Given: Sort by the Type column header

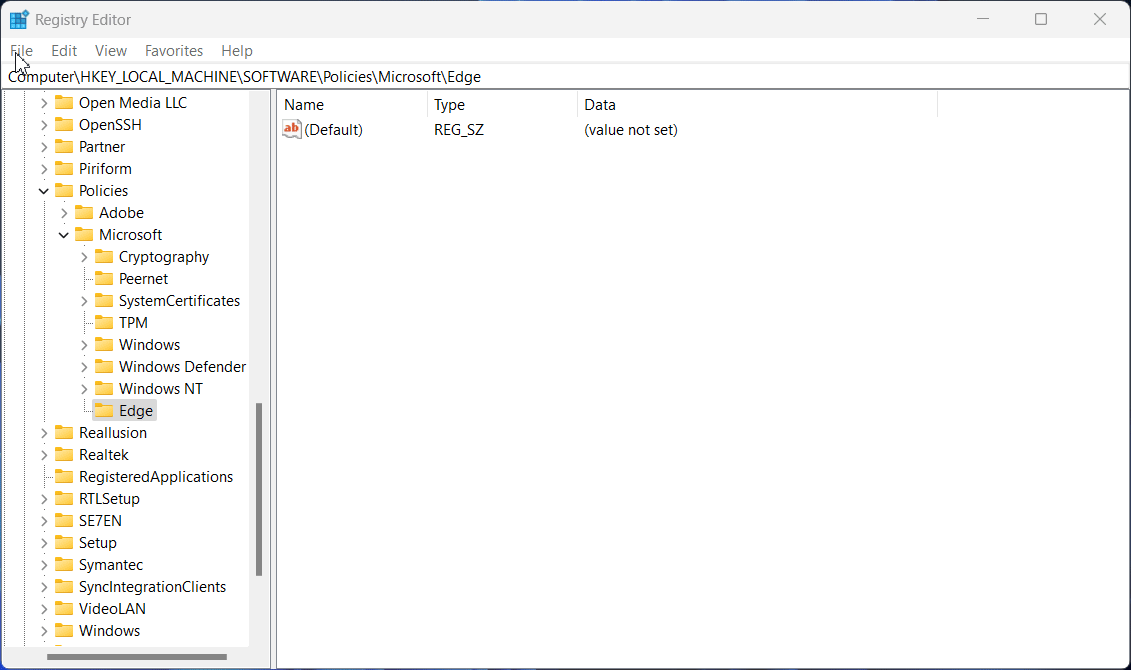Looking at the screenshot, I should coord(503,105).
